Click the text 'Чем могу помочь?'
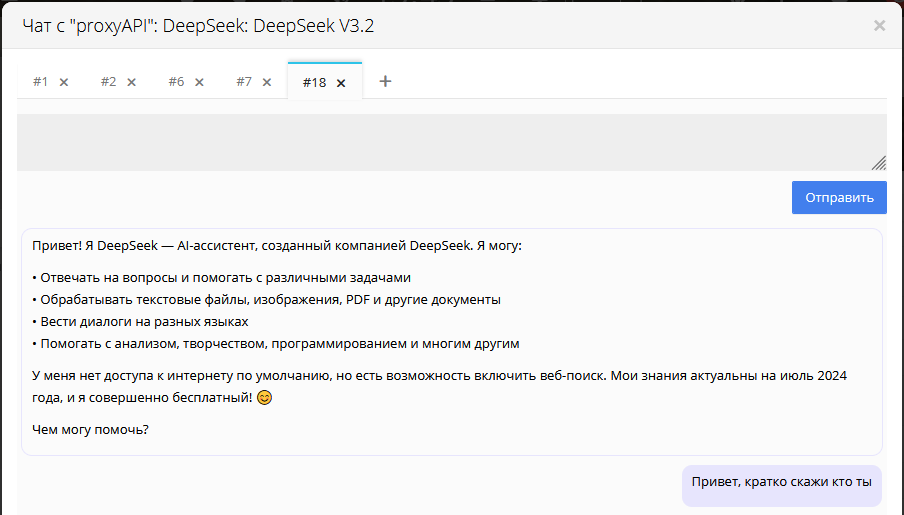This screenshot has height=515, width=904. (91, 430)
